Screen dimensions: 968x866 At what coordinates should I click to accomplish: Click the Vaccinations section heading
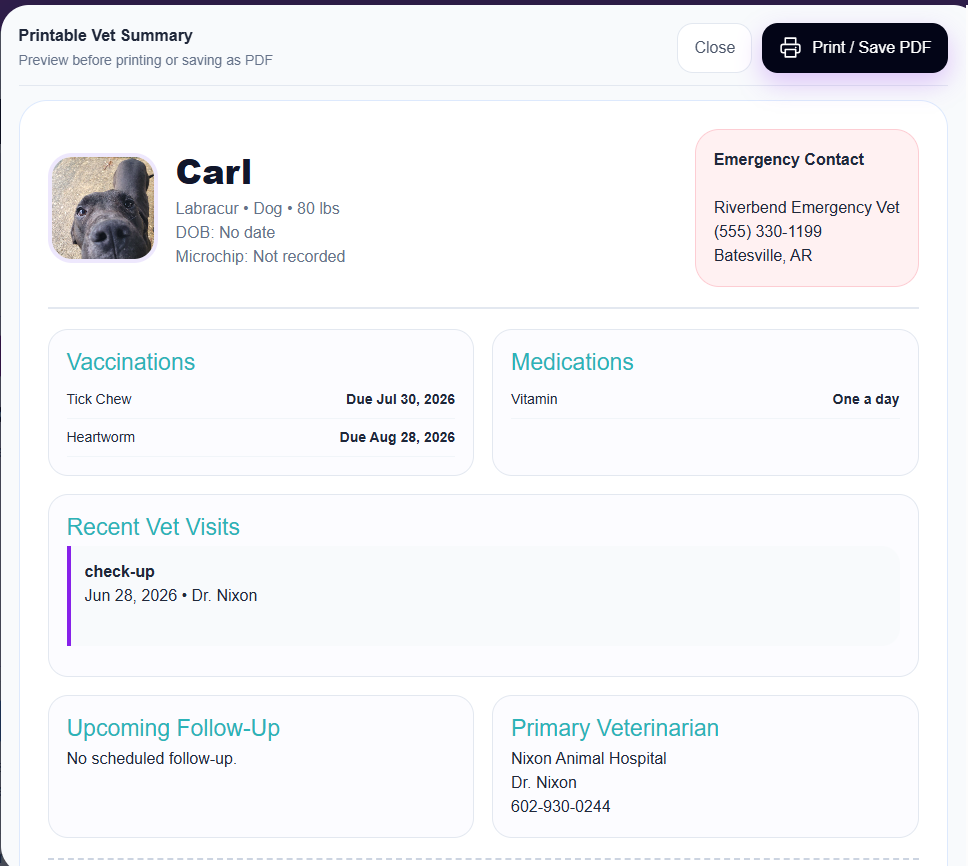(131, 362)
